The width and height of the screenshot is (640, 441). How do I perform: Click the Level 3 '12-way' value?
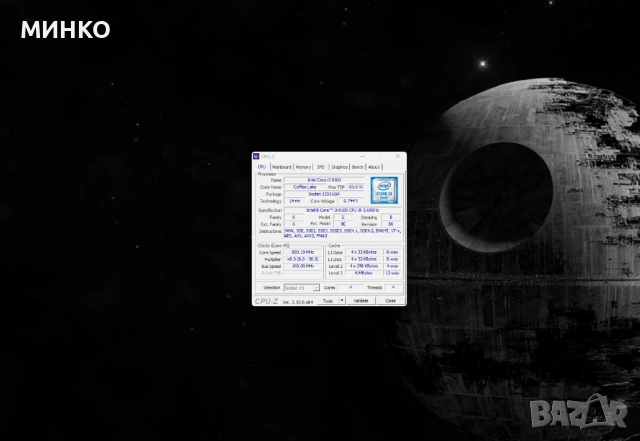[392, 273]
